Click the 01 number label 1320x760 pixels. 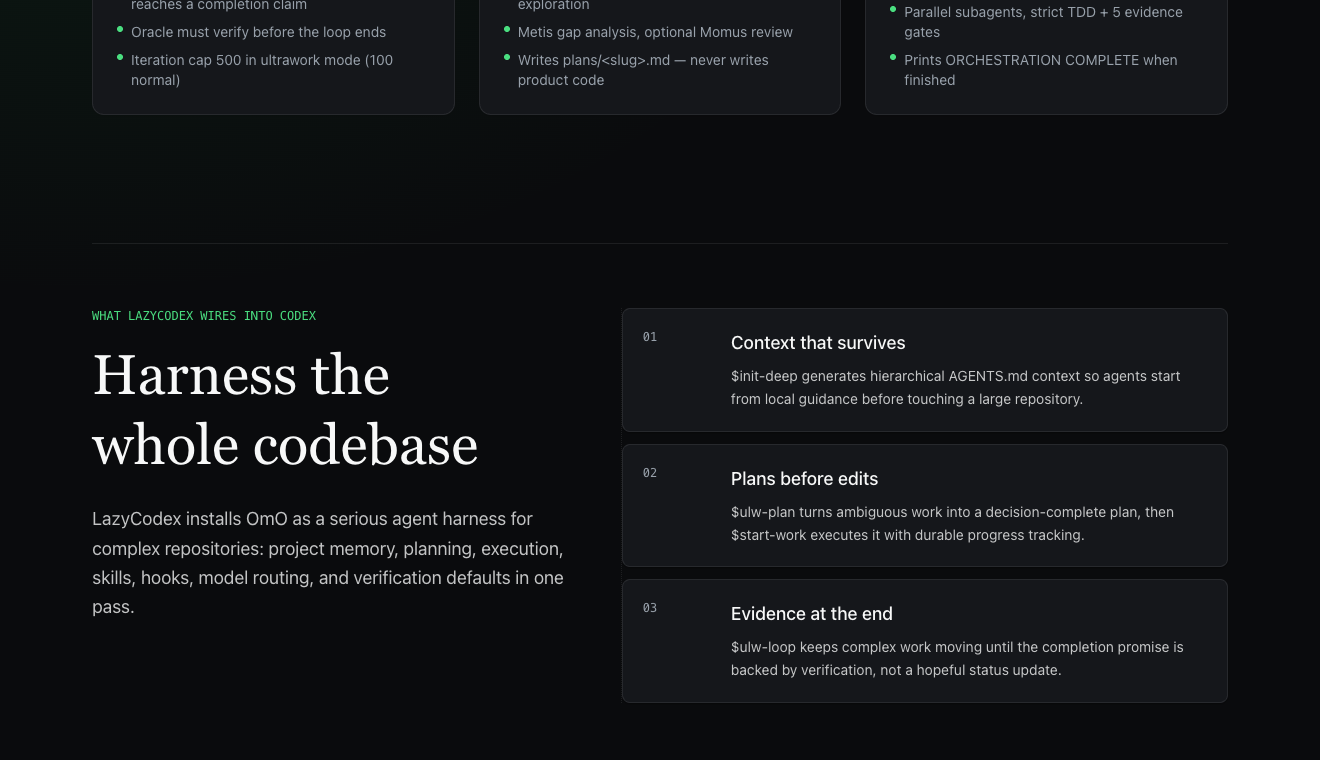click(650, 337)
